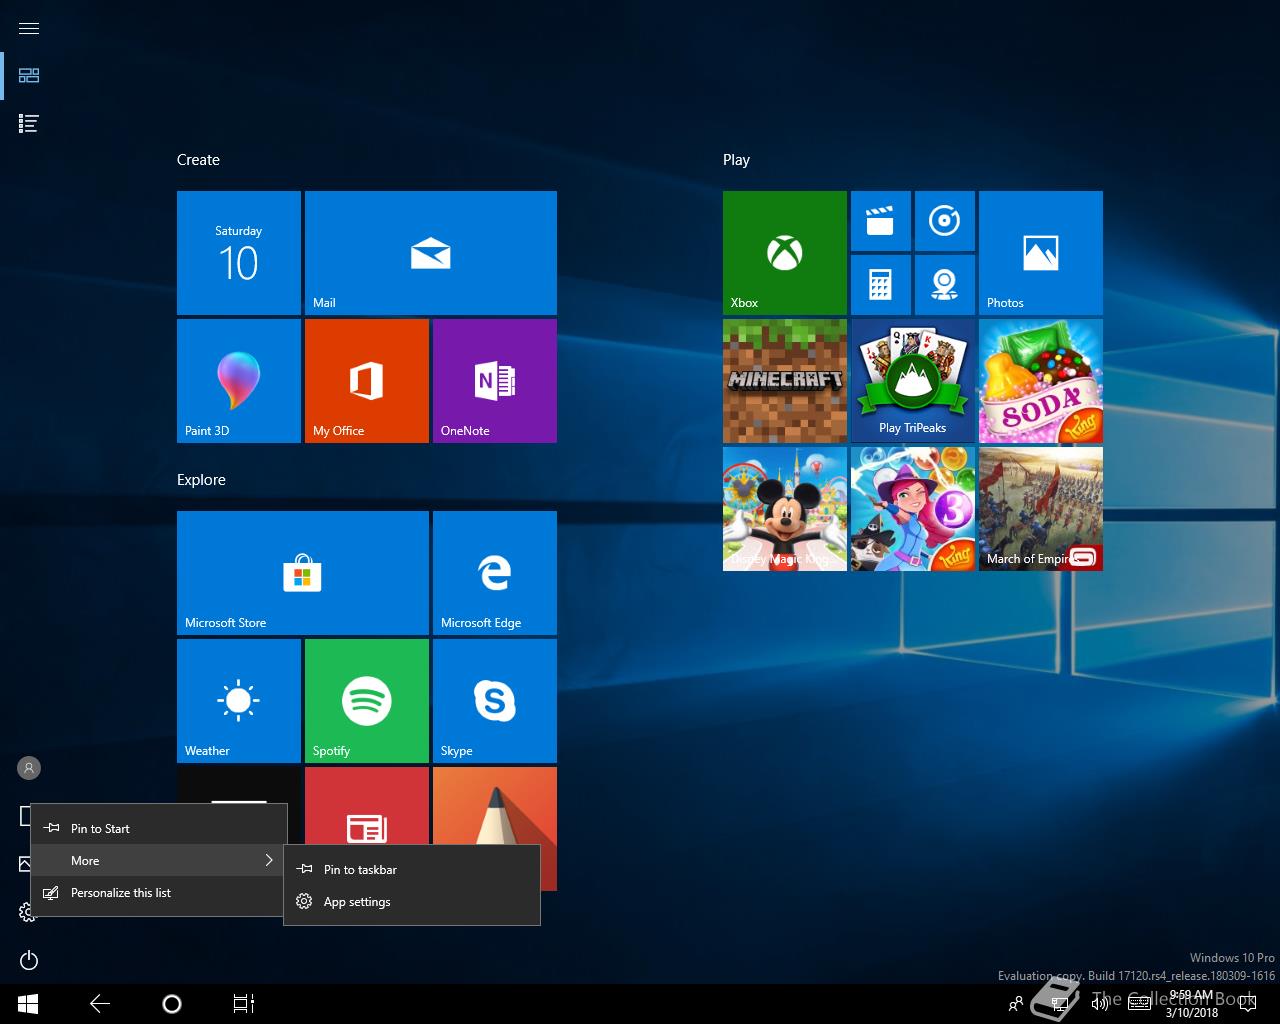Screen dimensions: 1280x1024
Task: Open the Disney Magic Kingdoms tile
Action: pyautogui.click(x=785, y=509)
